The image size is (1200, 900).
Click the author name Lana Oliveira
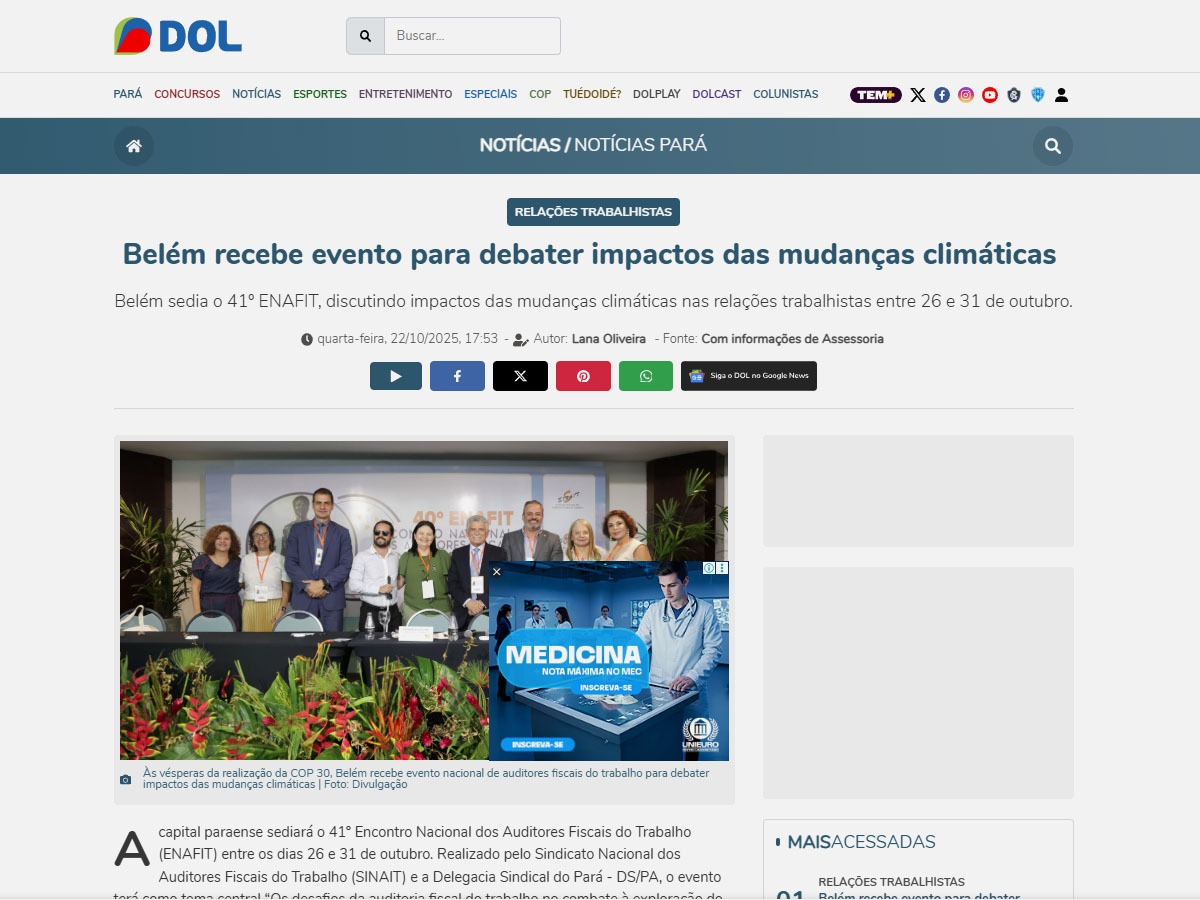(608, 339)
